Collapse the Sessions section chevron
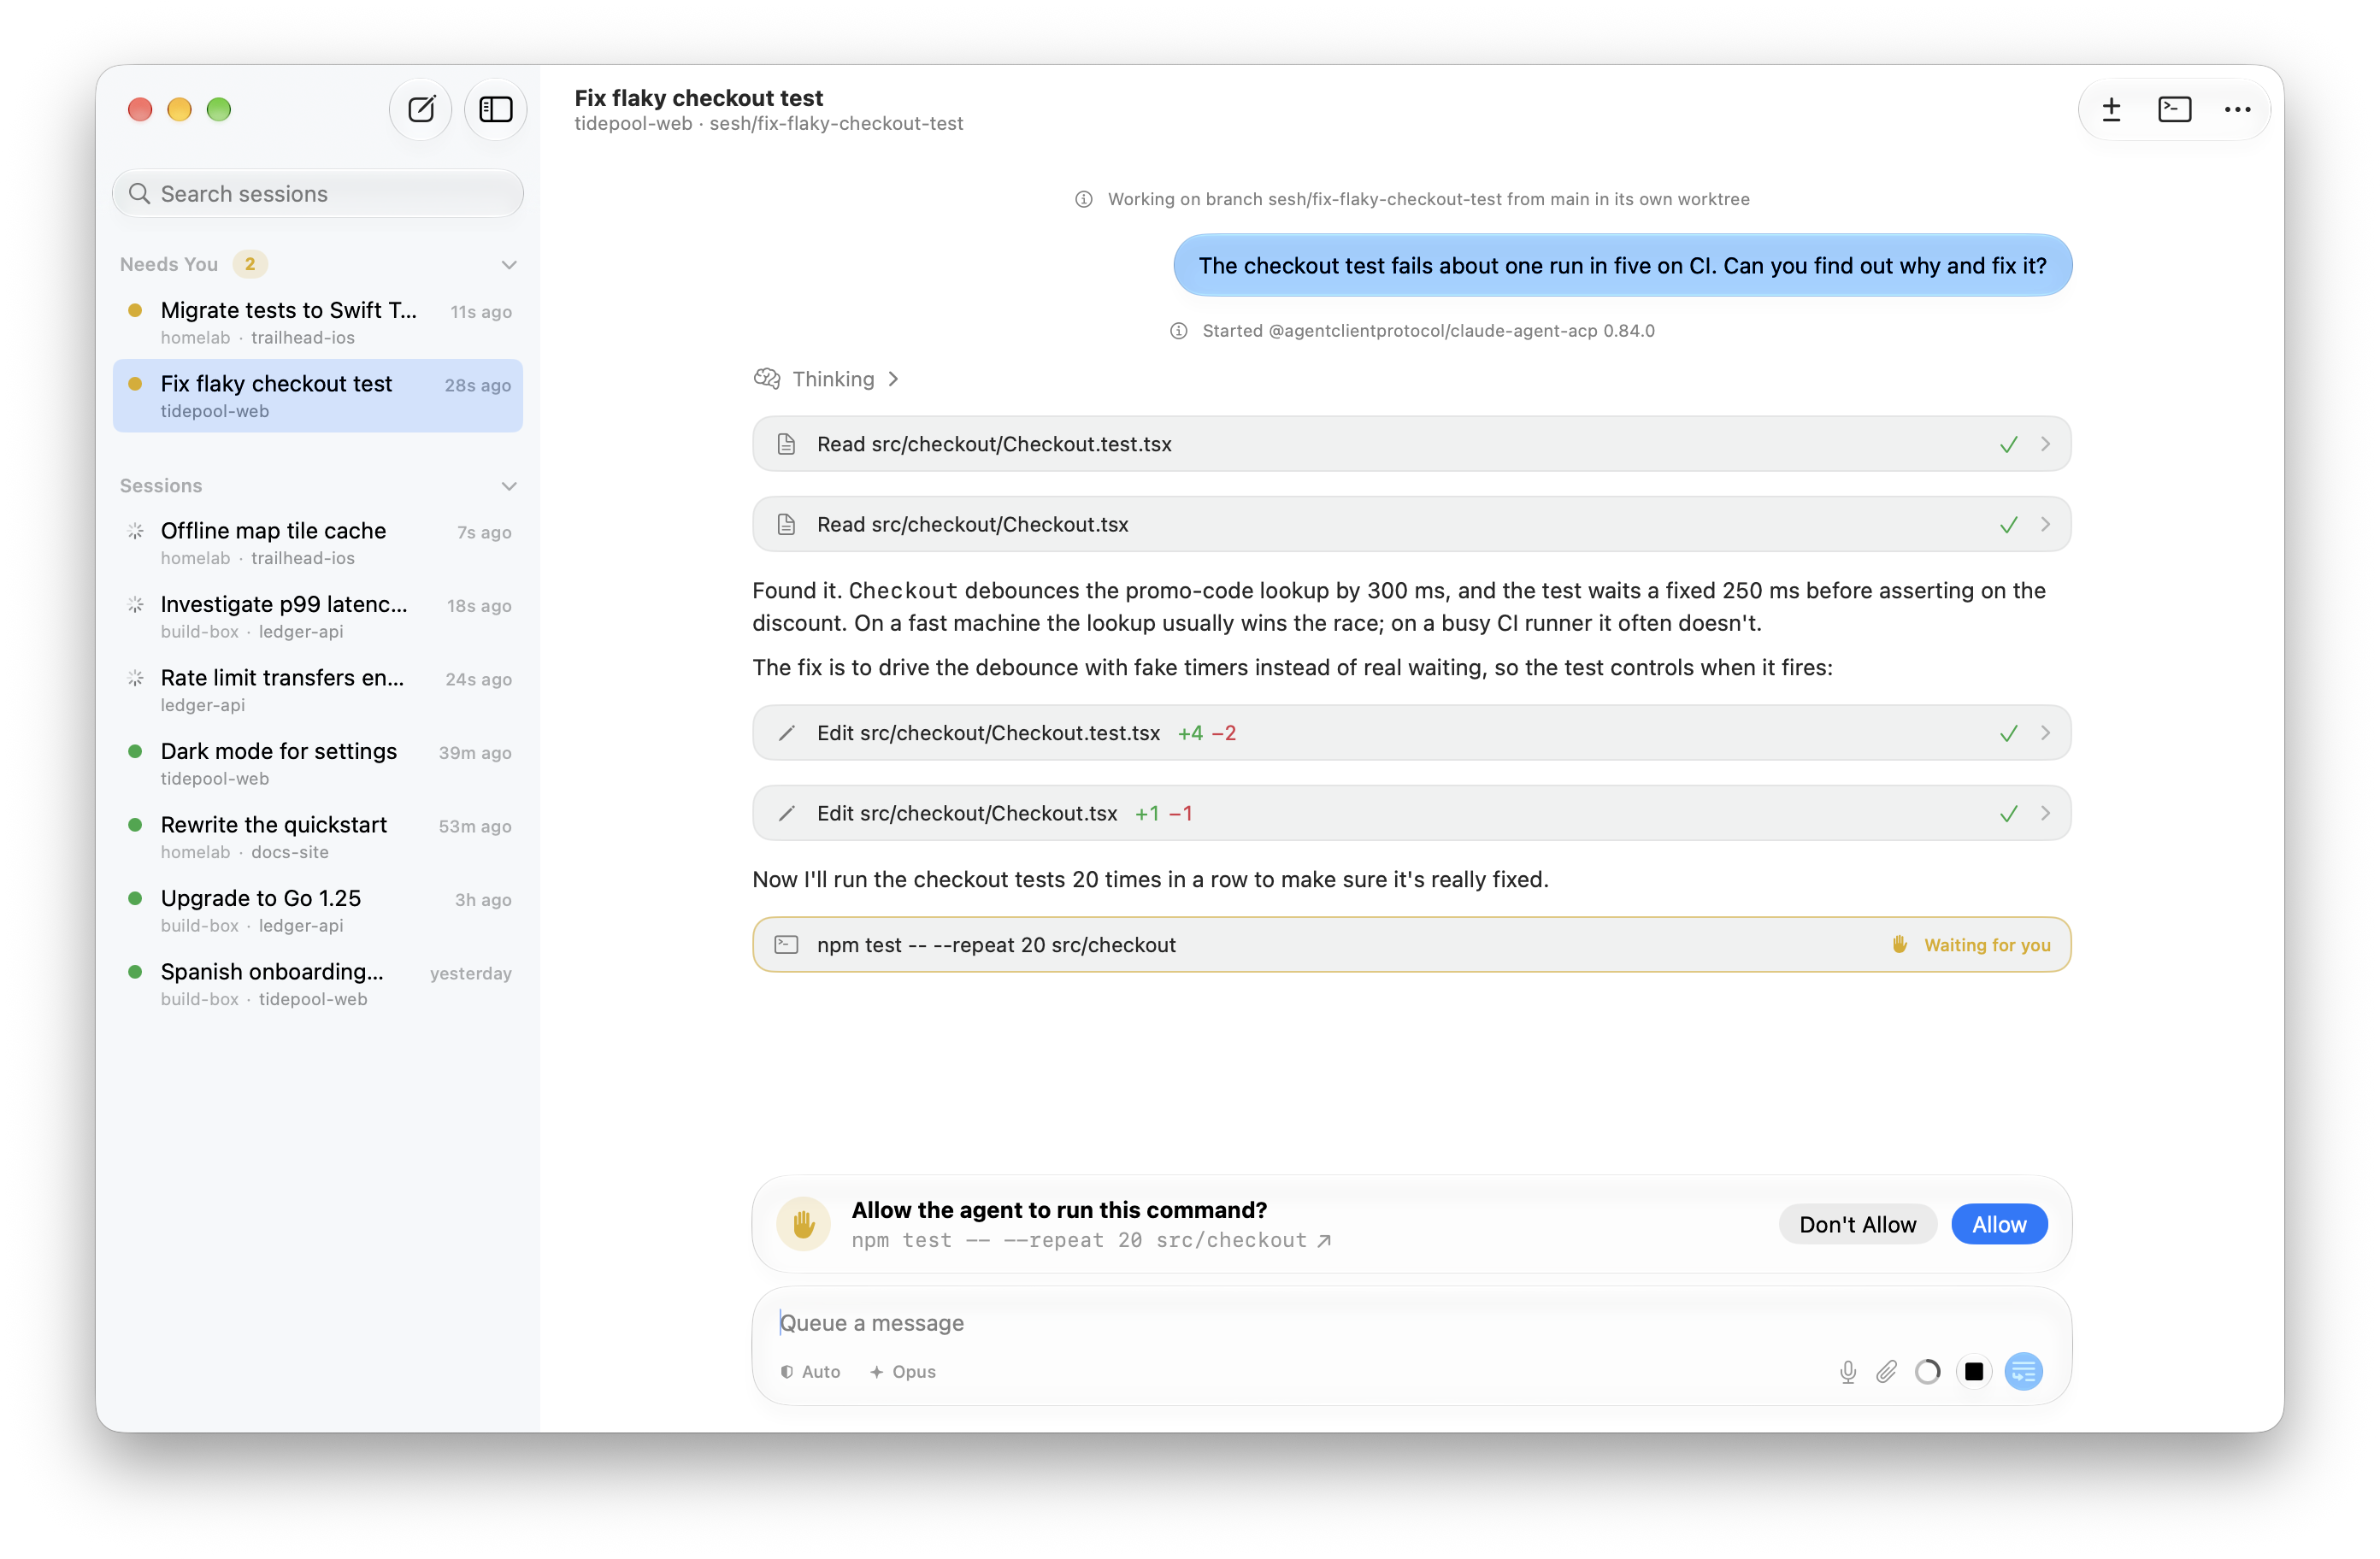The height and width of the screenshot is (1559, 2380). pos(509,485)
